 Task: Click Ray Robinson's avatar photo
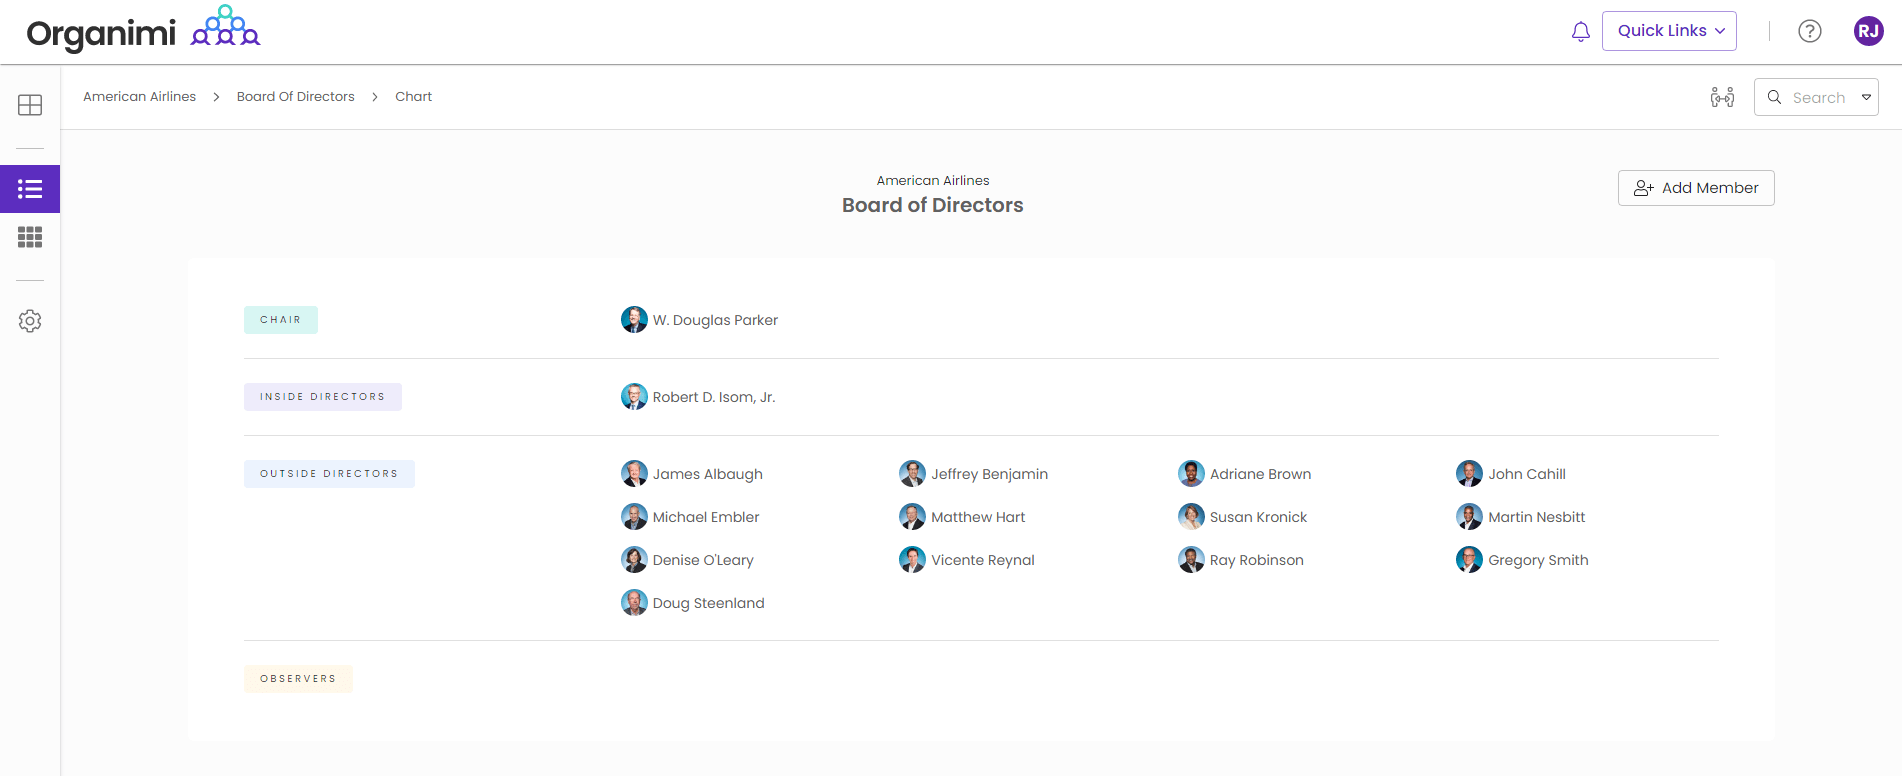[x=1191, y=560]
